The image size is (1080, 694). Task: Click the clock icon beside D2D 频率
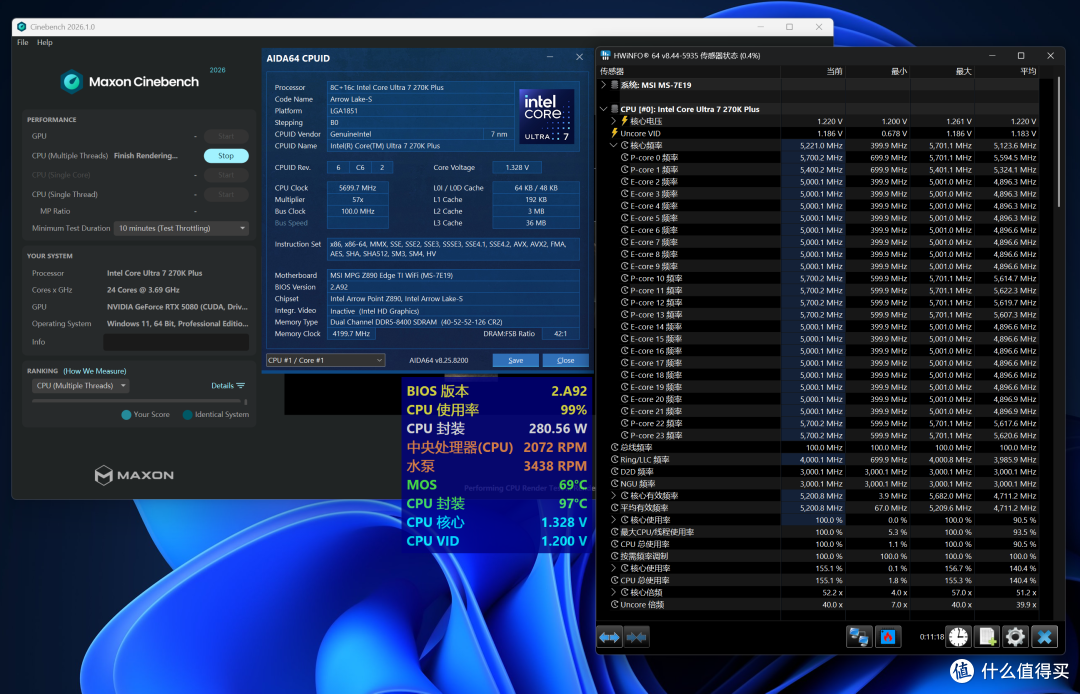point(615,471)
